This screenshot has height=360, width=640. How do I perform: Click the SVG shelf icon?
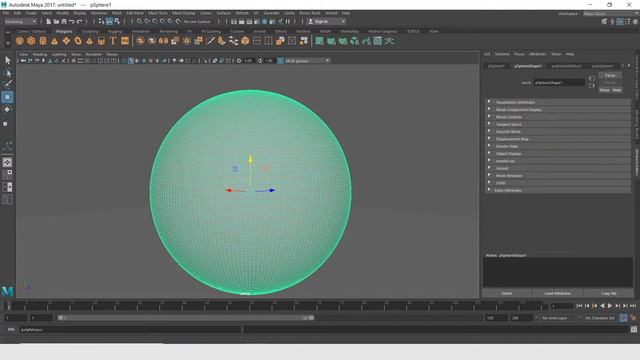[125, 41]
